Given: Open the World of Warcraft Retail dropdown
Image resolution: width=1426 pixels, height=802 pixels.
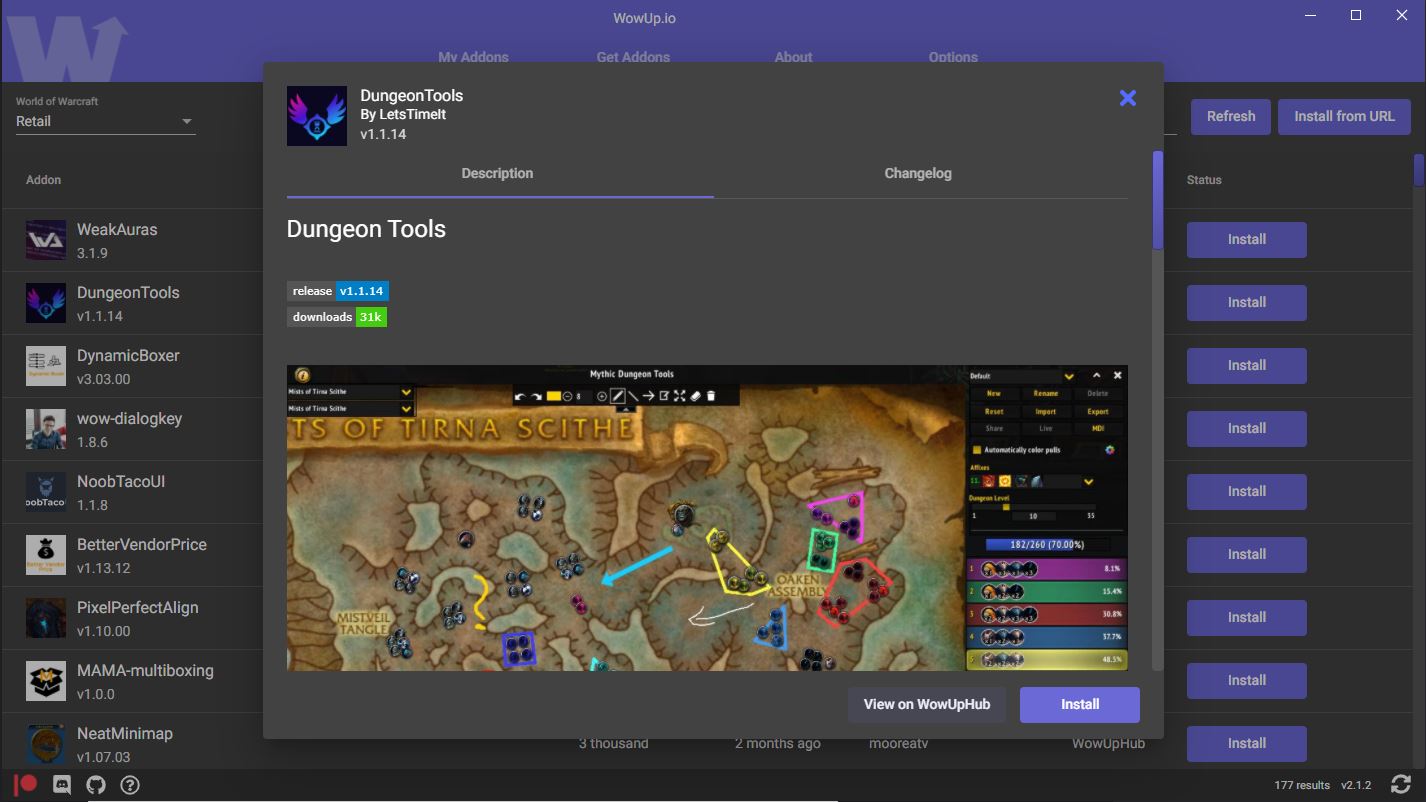Looking at the screenshot, I should (105, 121).
